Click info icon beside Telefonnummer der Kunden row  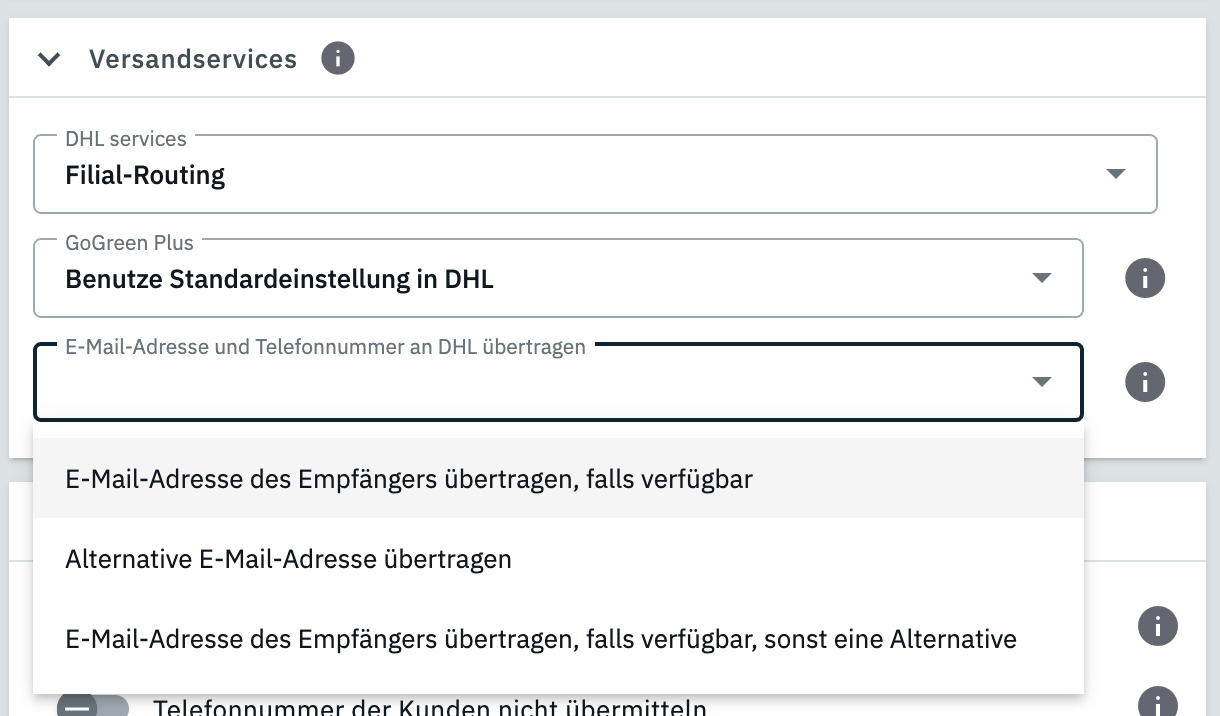(1158, 701)
